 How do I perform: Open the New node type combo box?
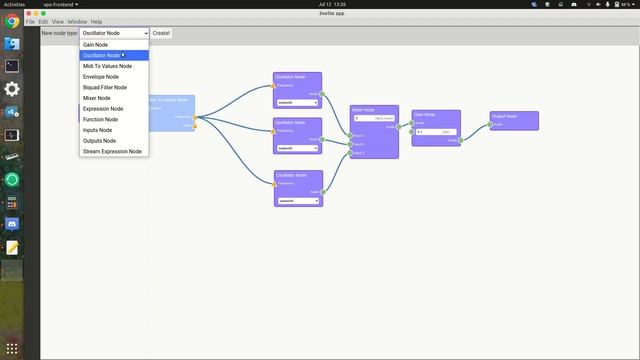pyautogui.click(x=114, y=33)
